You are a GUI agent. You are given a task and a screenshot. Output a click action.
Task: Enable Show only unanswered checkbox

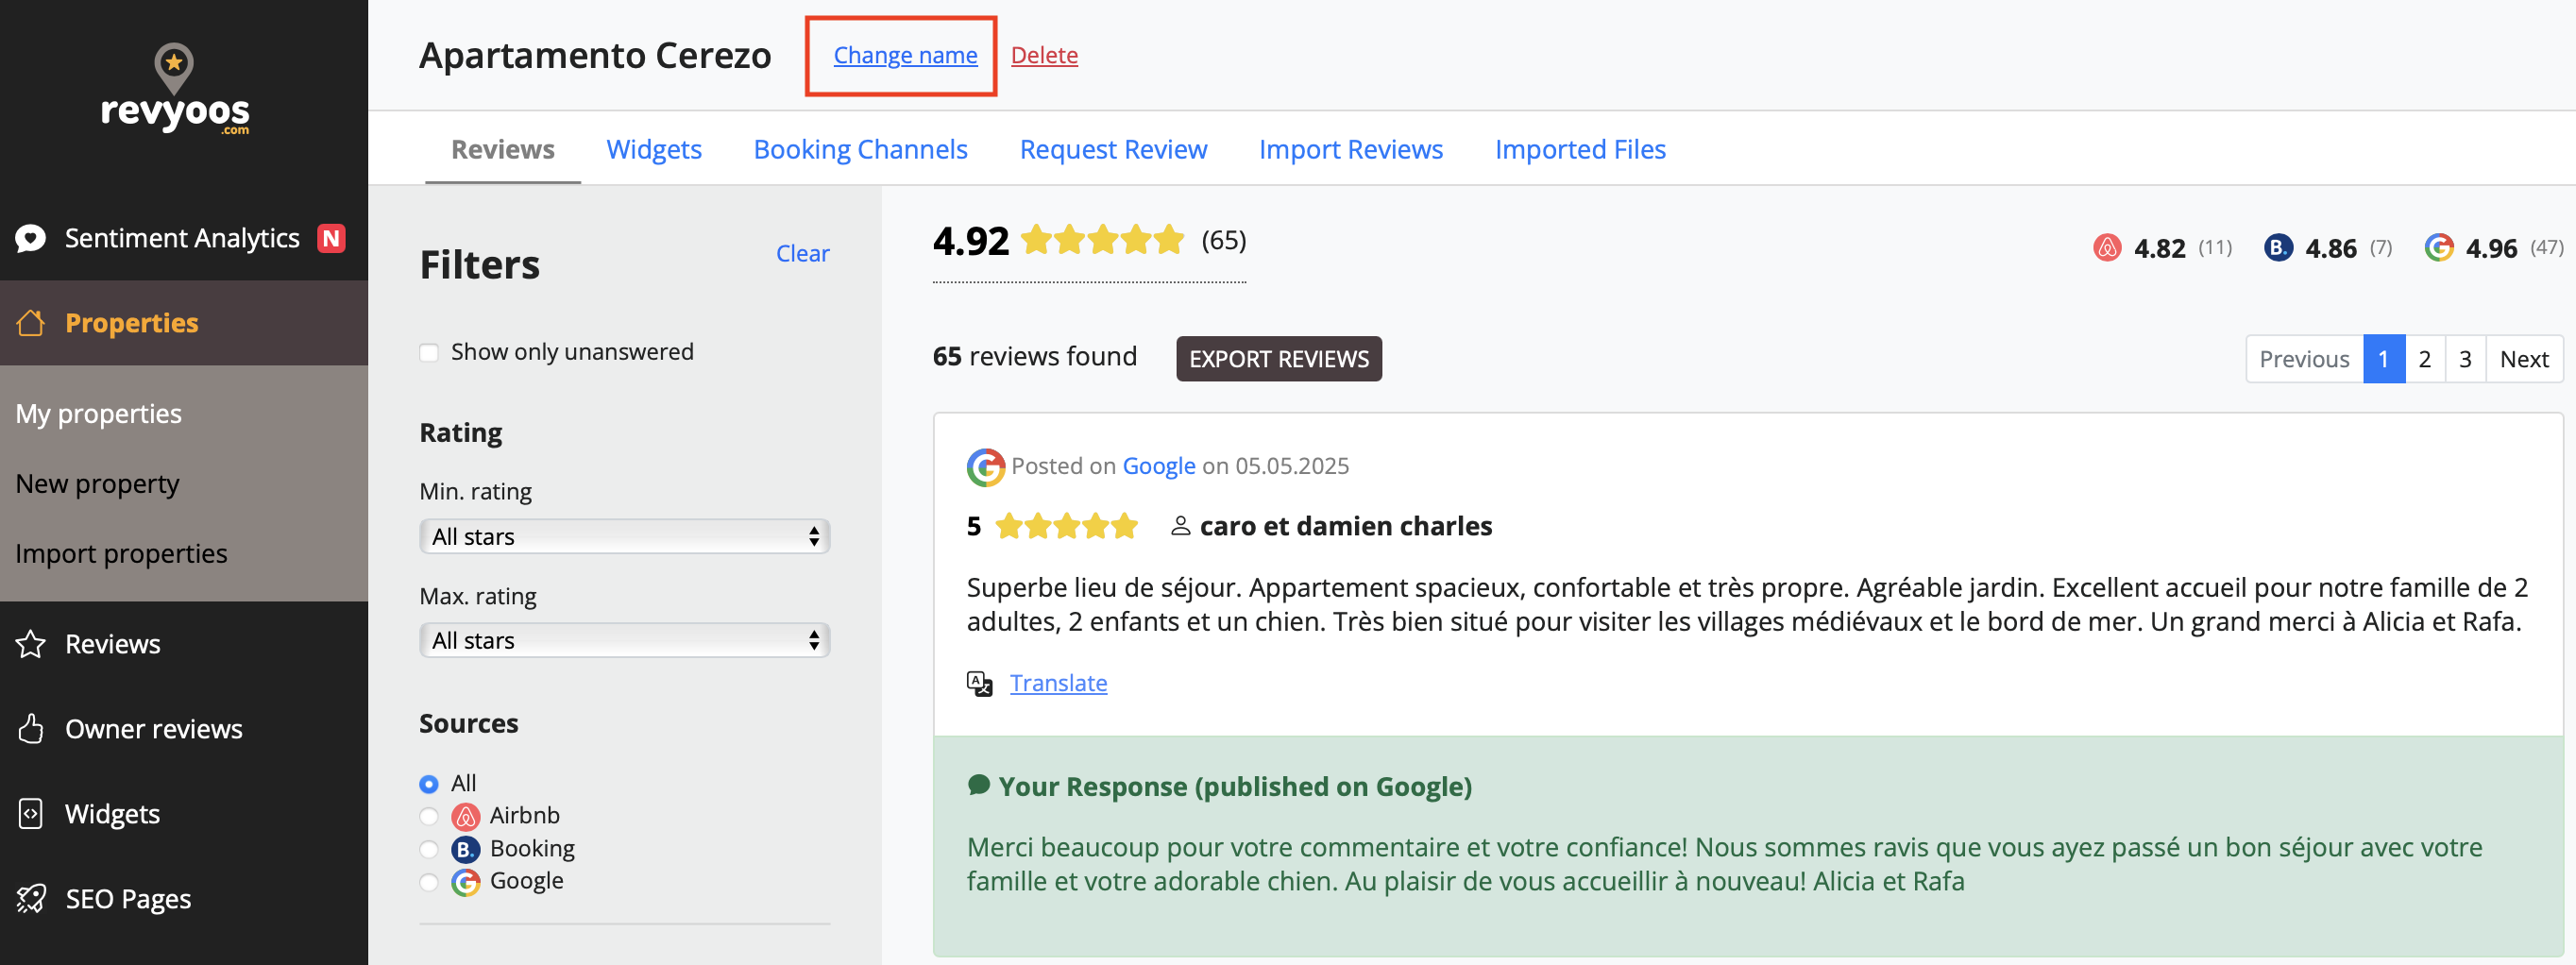pos(429,352)
